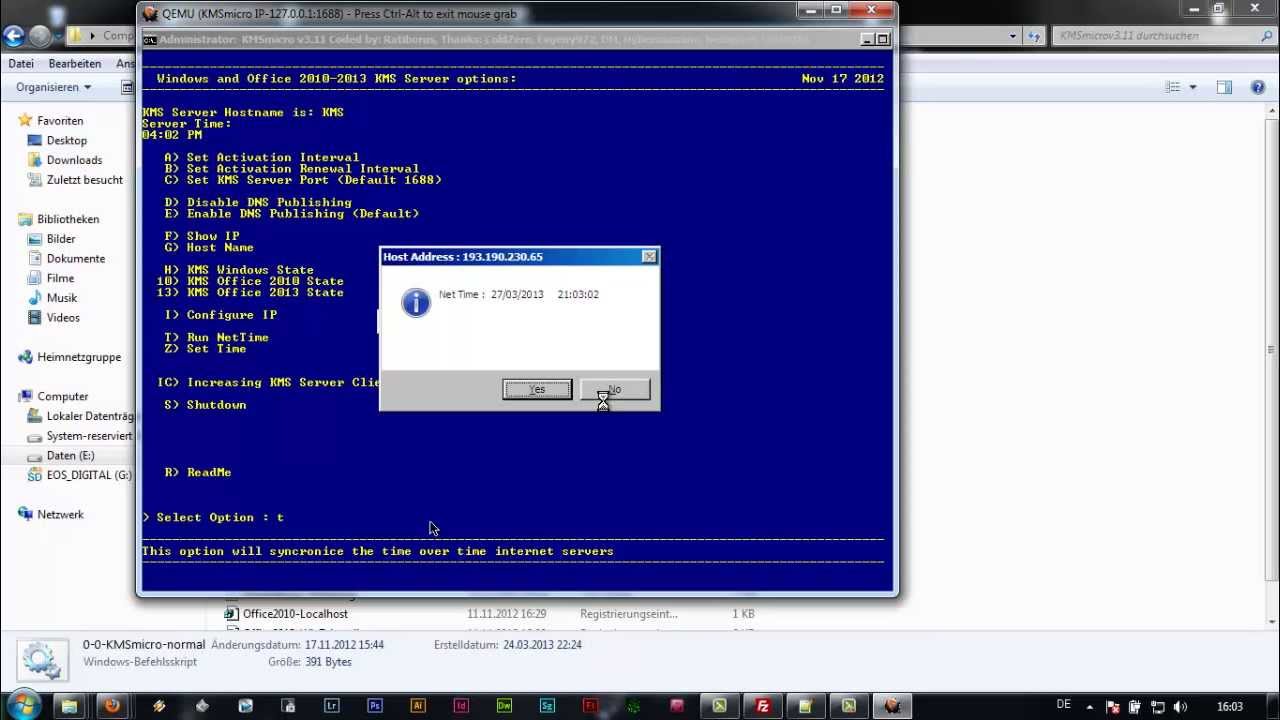
Task: Open Adobe Illustrator taskbar icon
Action: pyautogui.click(x=418, y=706)
